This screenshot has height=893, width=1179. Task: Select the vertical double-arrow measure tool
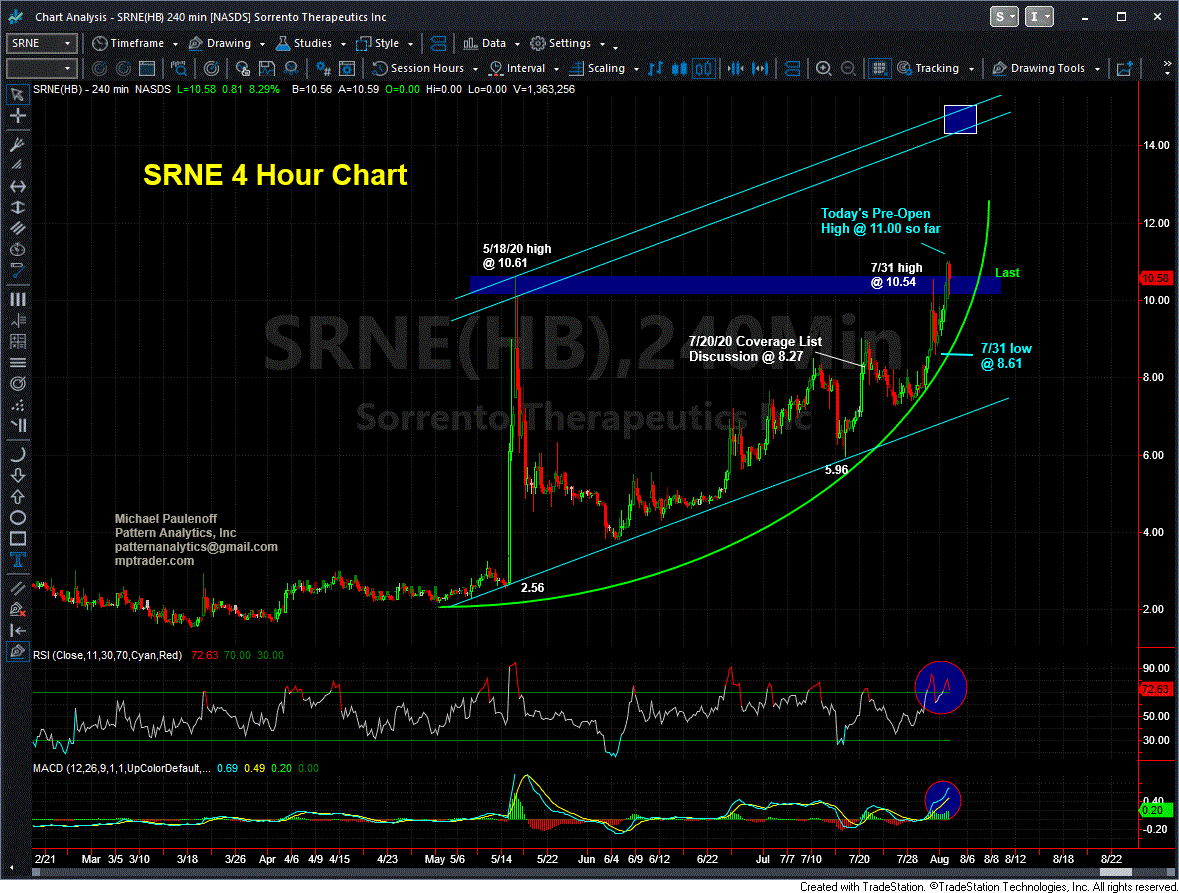[17, 207]
